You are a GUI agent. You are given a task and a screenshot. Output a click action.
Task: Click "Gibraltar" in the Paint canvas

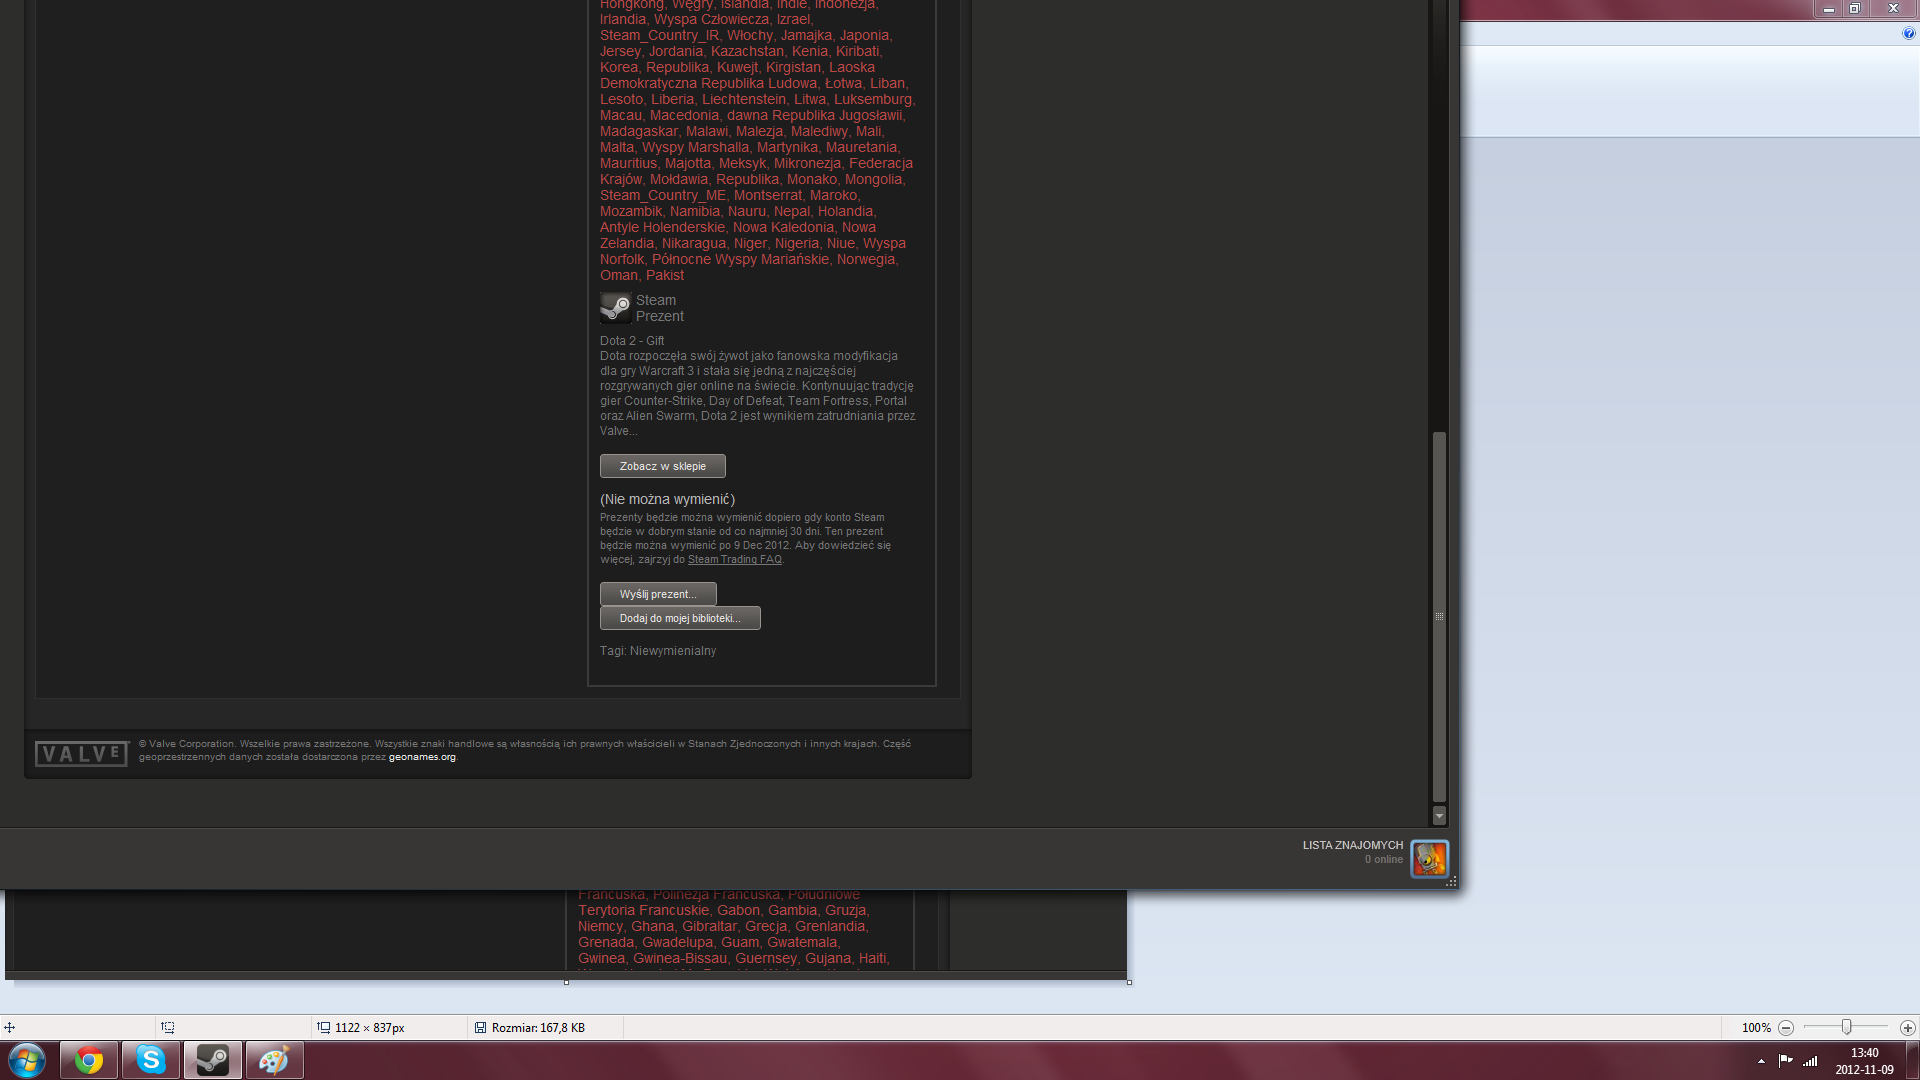[709, 927]
